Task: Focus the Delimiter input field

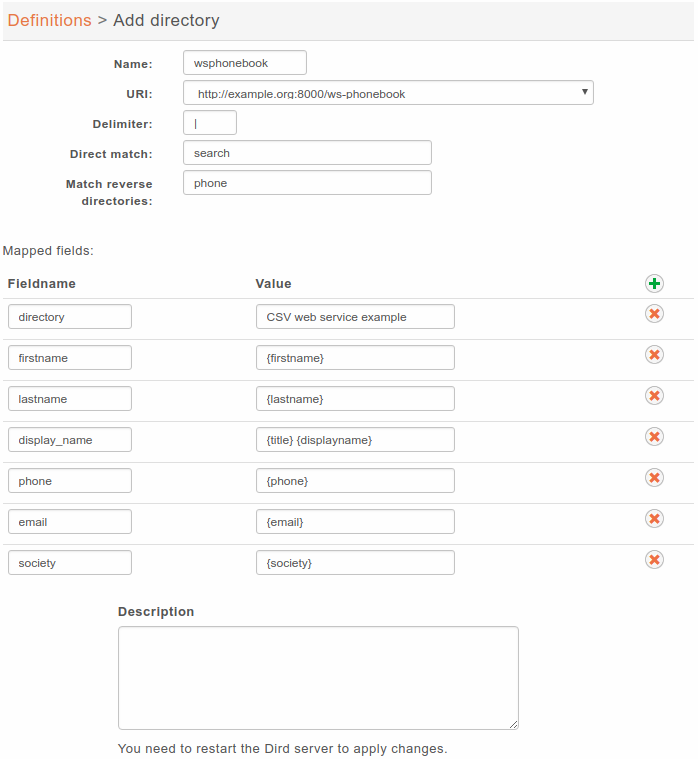Action: 210,123
